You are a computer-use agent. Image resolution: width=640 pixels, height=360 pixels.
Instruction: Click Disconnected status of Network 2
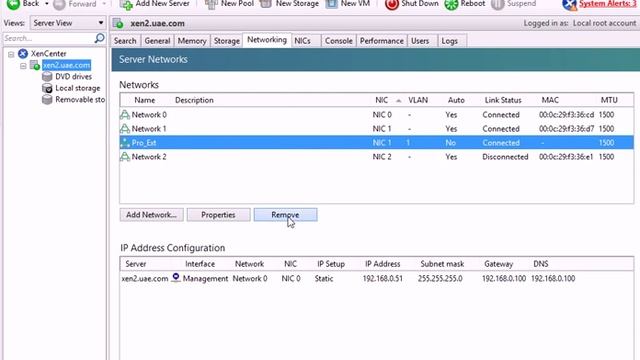click(505, 157)
